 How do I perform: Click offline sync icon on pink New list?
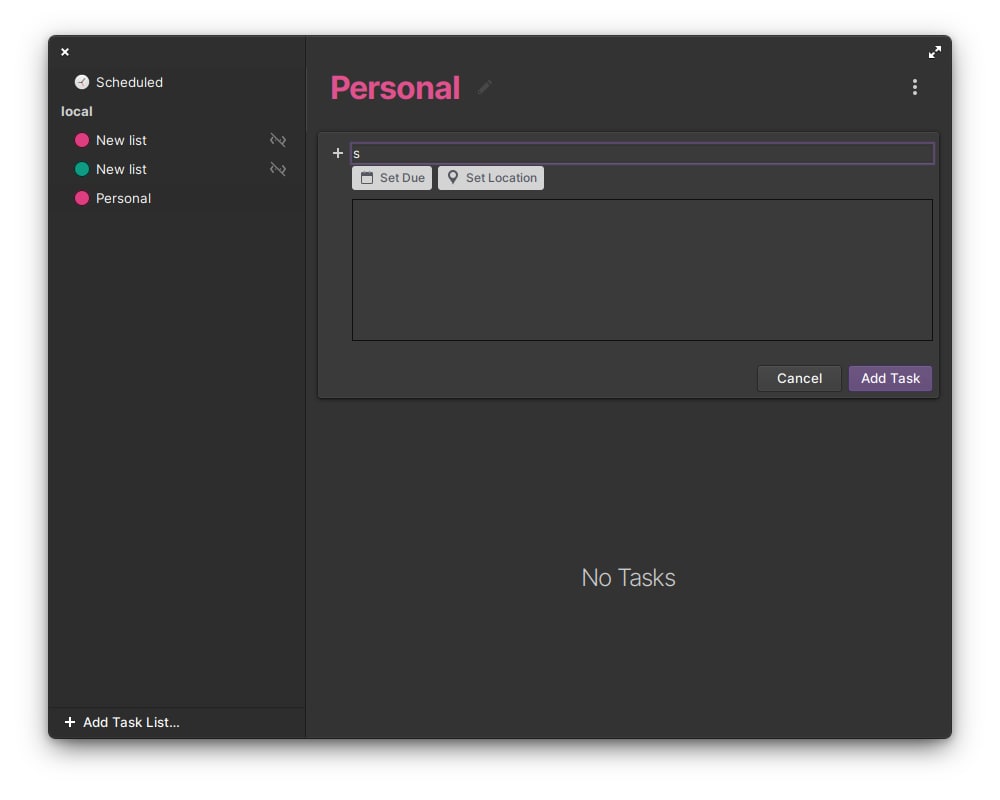click(x=277, y=140)
